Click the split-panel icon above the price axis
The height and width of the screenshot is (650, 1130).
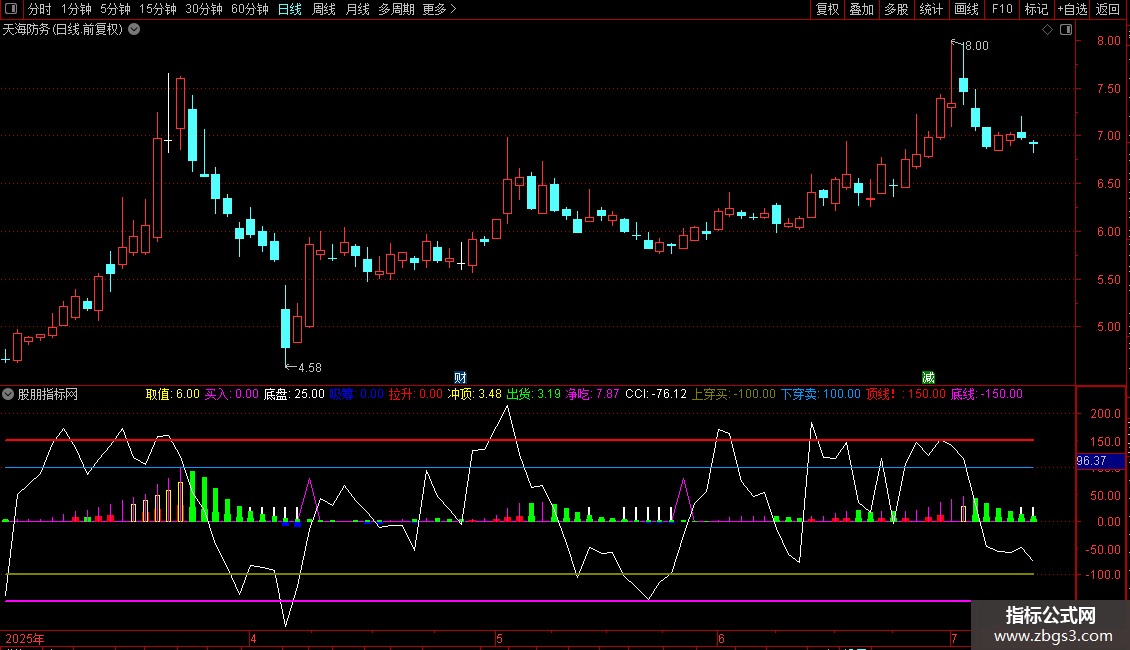point(1066,30)
